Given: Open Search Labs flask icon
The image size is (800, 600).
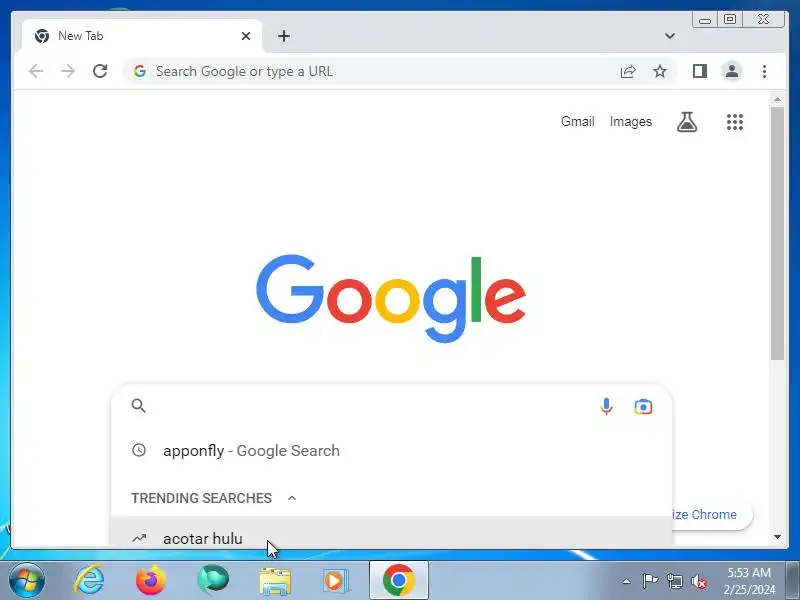Looking at the screenshot, I should coord(687,122).
